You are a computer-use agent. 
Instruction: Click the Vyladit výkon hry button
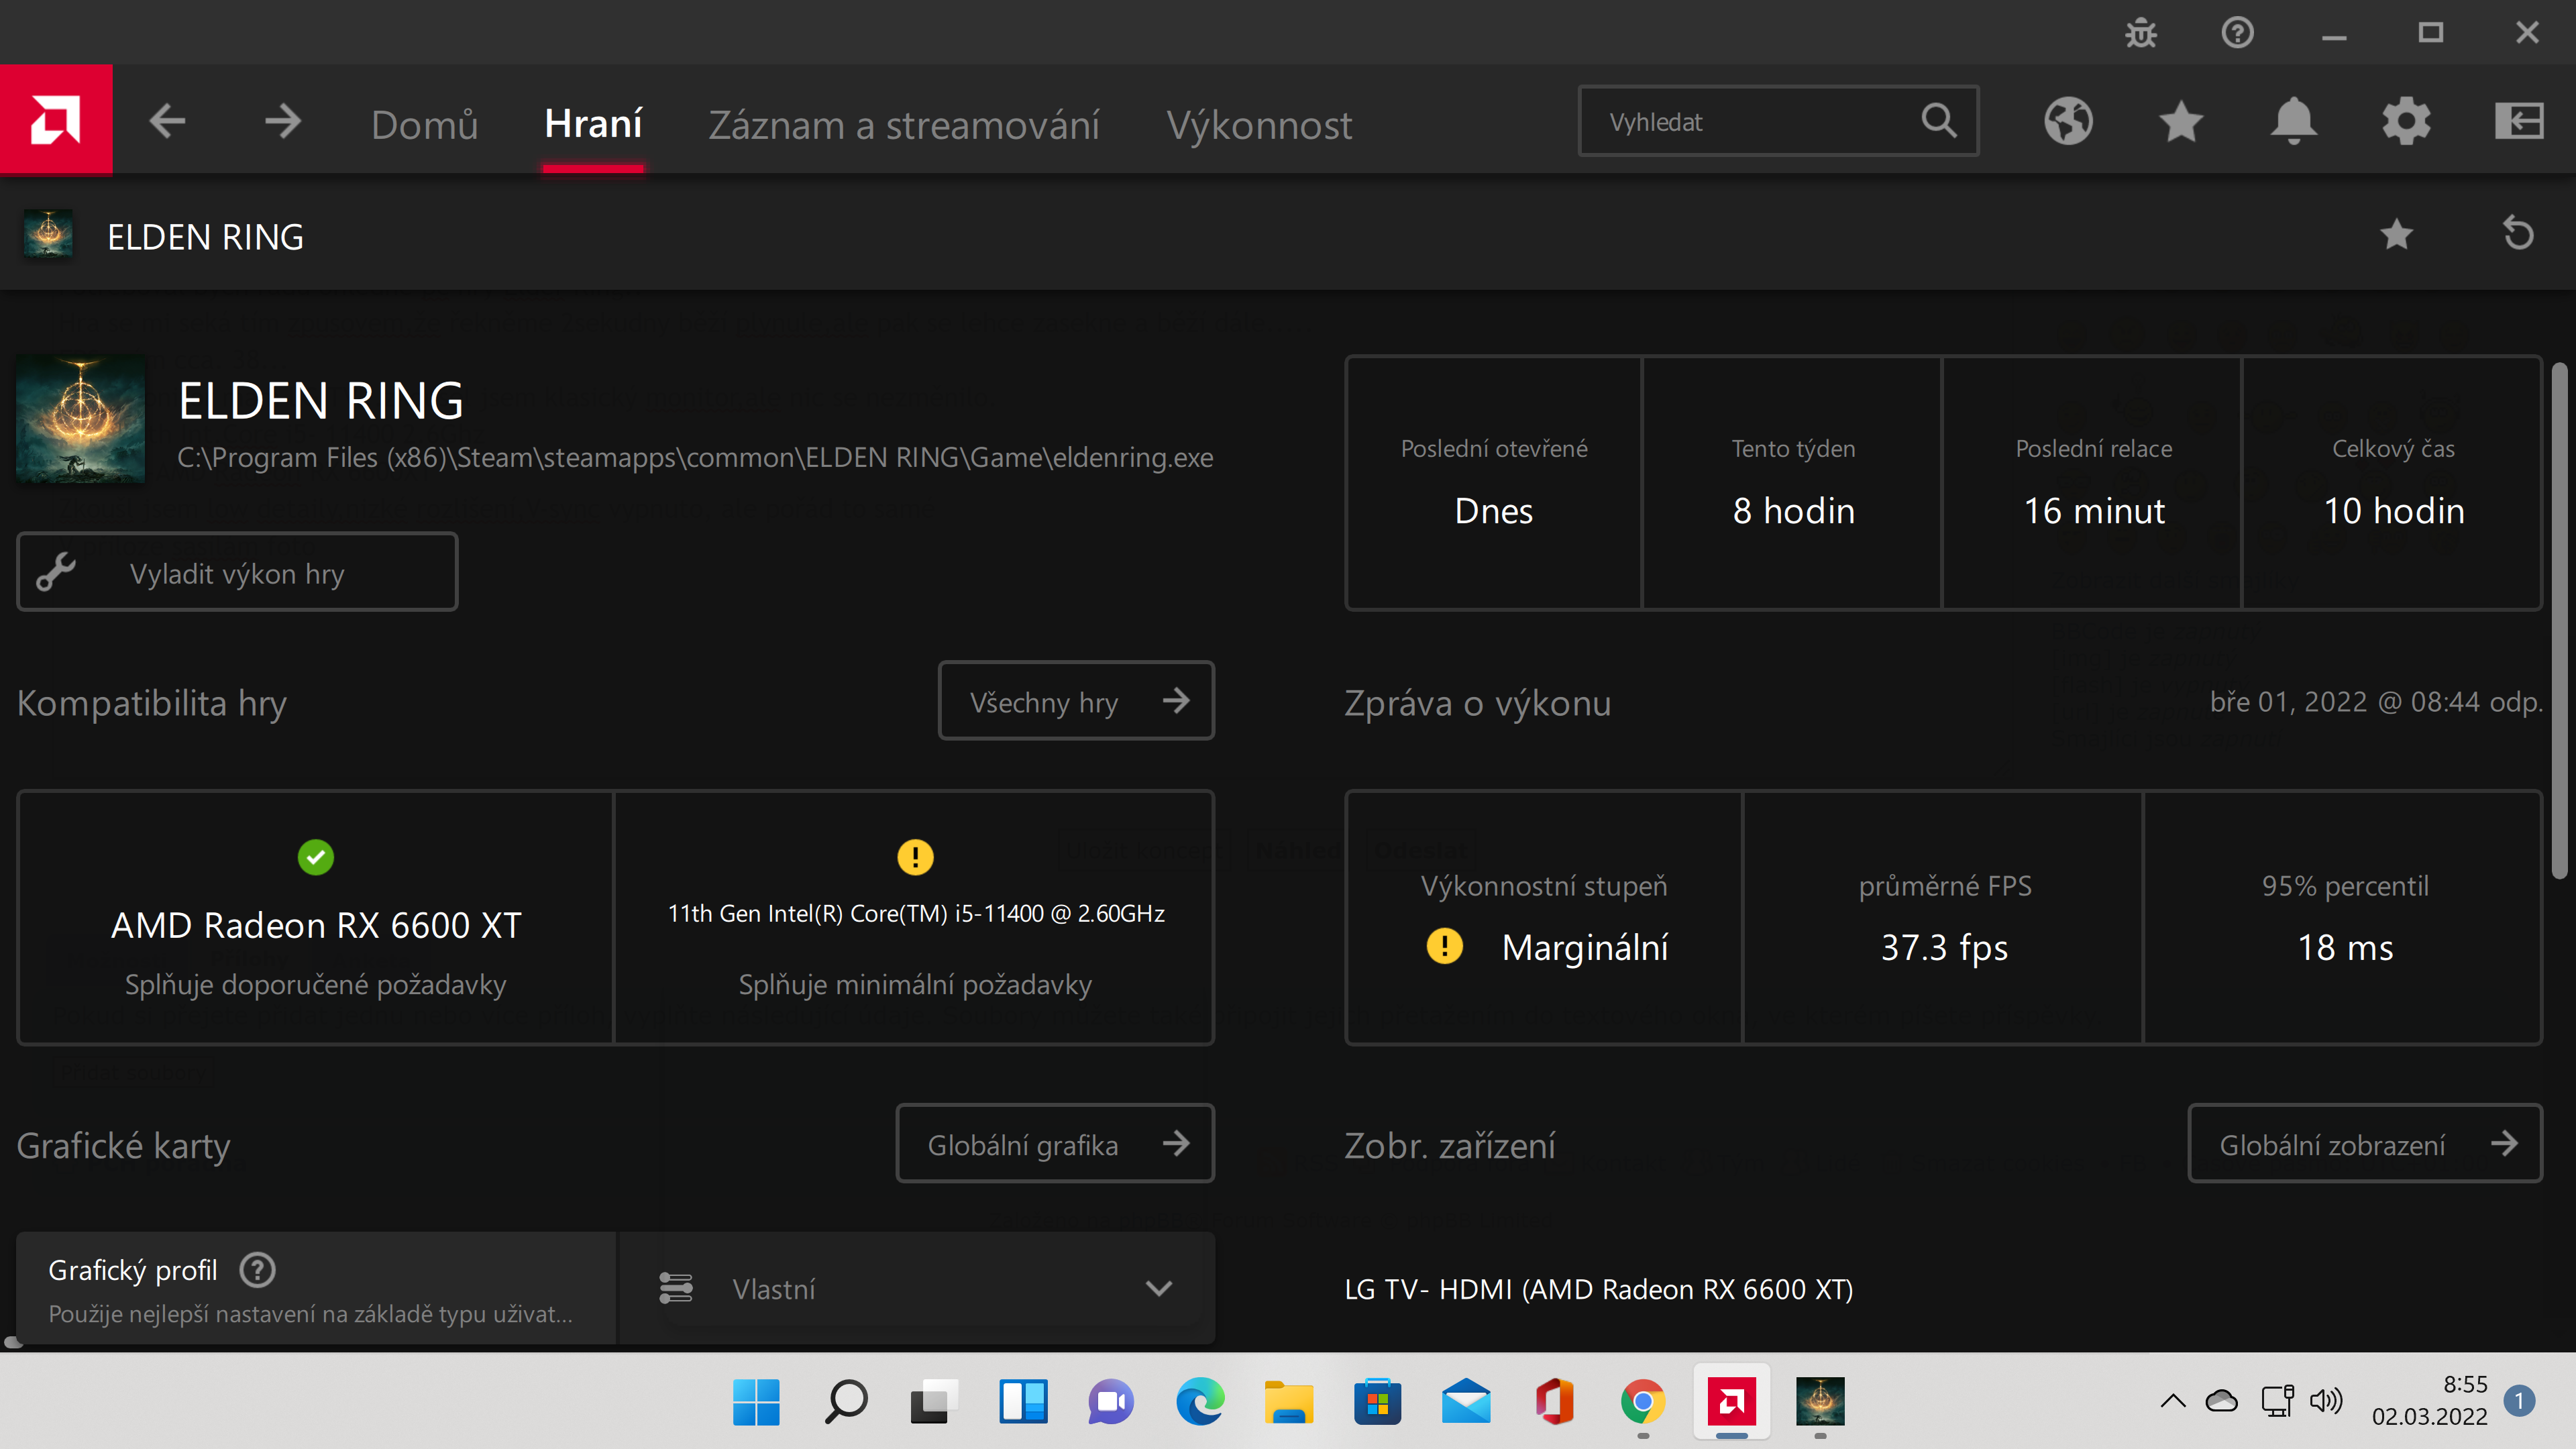tap(237, 573)
